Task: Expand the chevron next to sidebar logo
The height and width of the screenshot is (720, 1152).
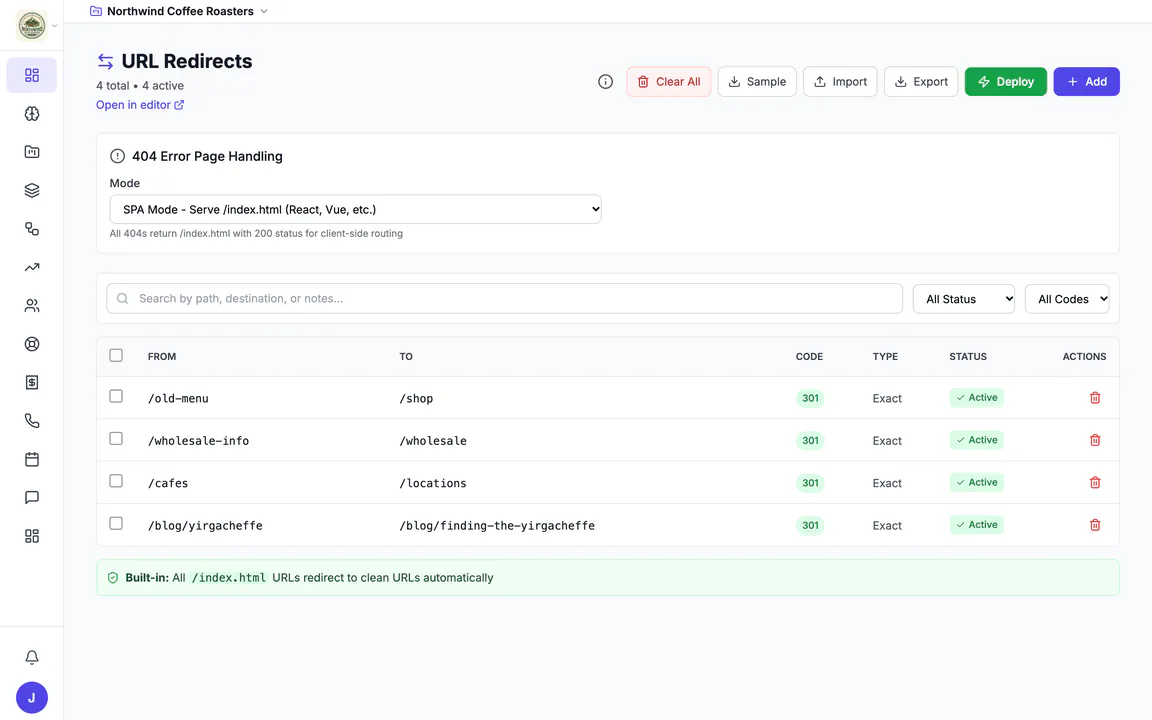Action: [x=54, y=26]
